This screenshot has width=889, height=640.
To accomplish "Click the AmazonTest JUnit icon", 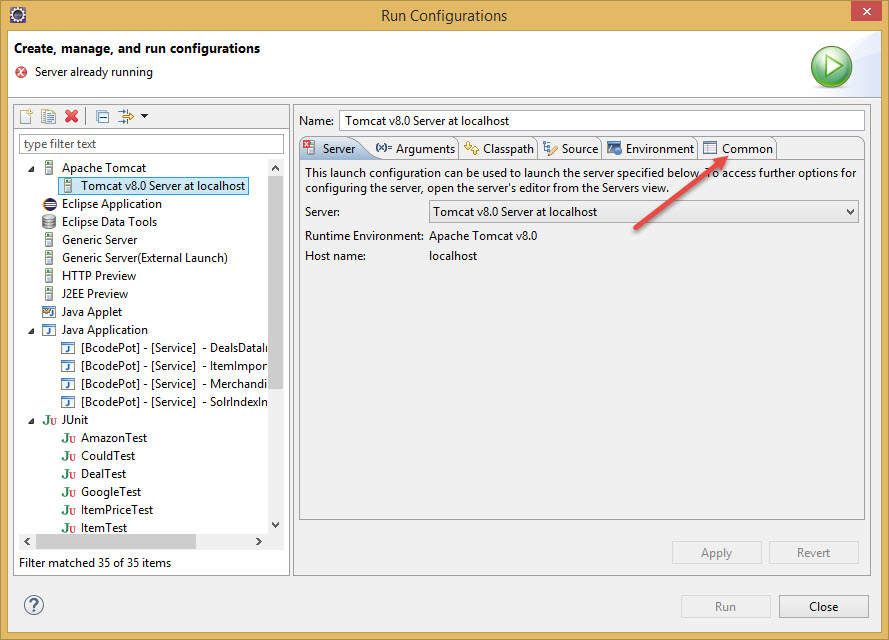I will coord(69,438).
